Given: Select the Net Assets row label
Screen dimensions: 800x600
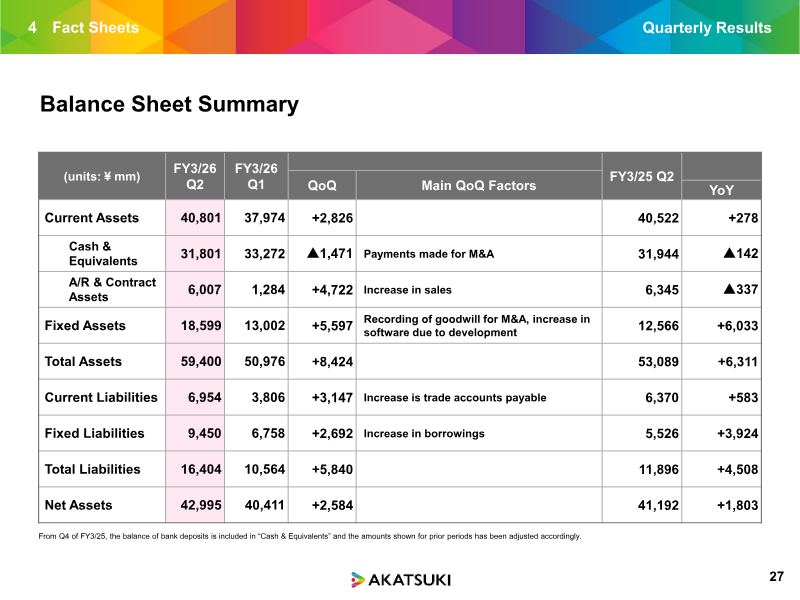Looking at the screenshot, I should 79,505.
